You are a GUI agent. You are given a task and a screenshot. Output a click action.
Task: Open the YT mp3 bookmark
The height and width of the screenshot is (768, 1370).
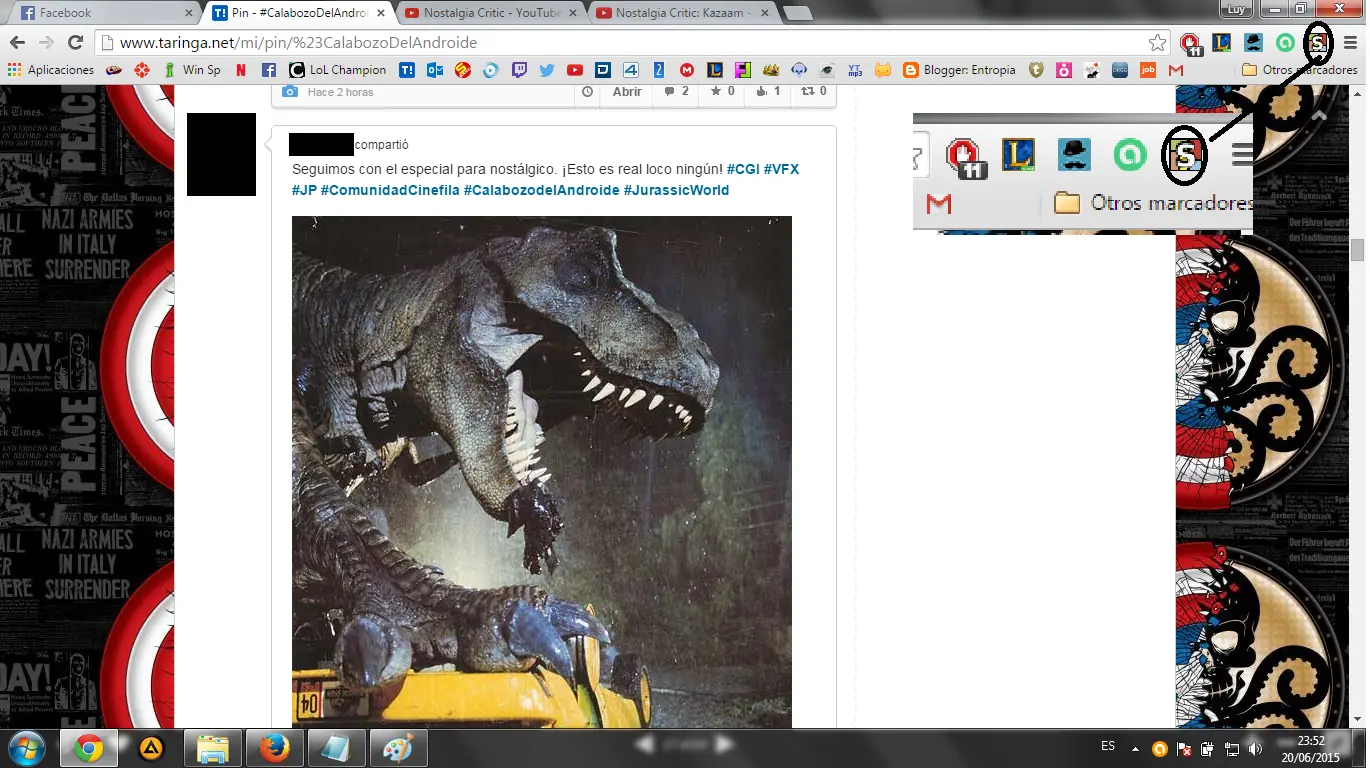pos(855,70)
